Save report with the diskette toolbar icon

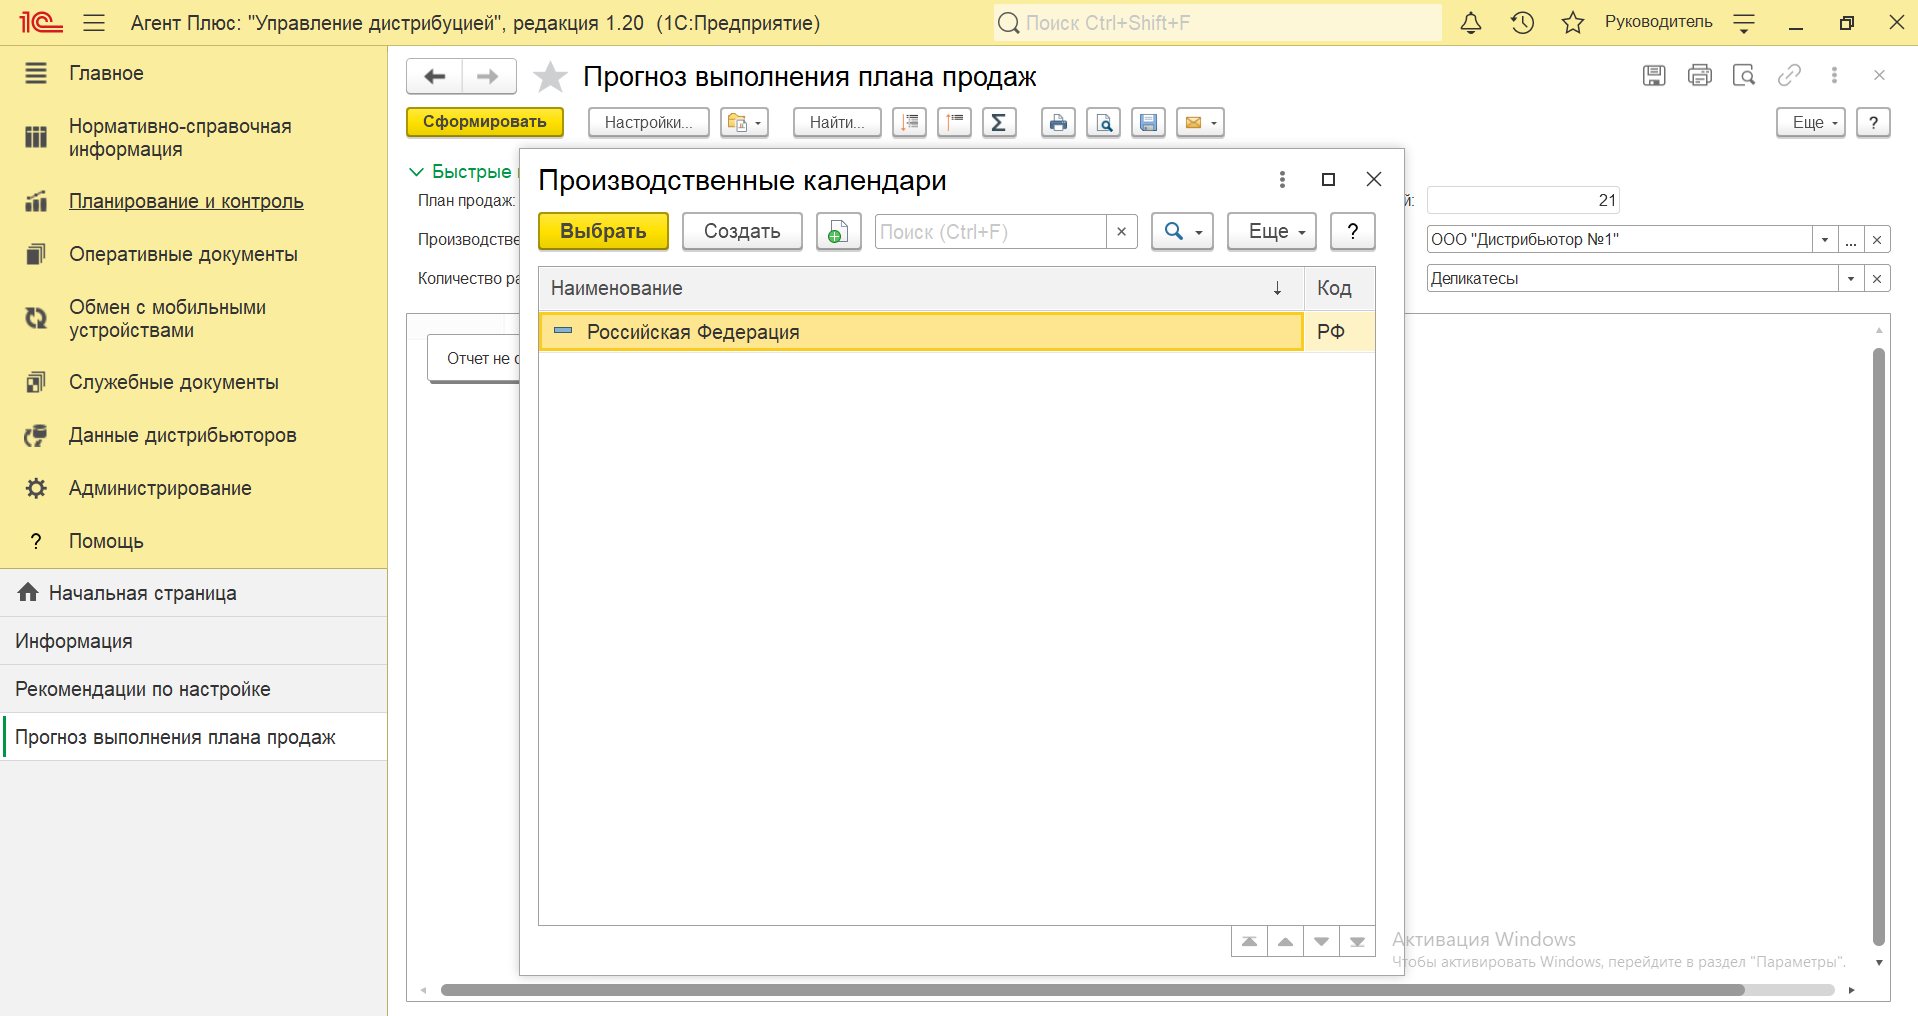click(1148, 122)
